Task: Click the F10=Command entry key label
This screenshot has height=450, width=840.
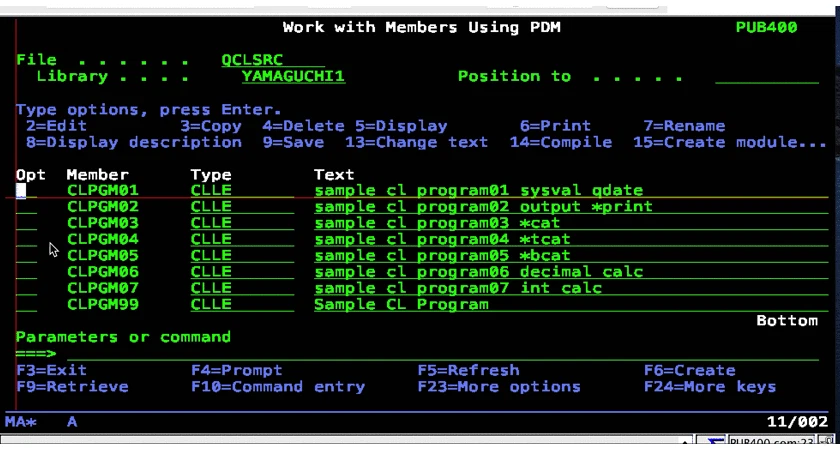Action: click(278, 386)
